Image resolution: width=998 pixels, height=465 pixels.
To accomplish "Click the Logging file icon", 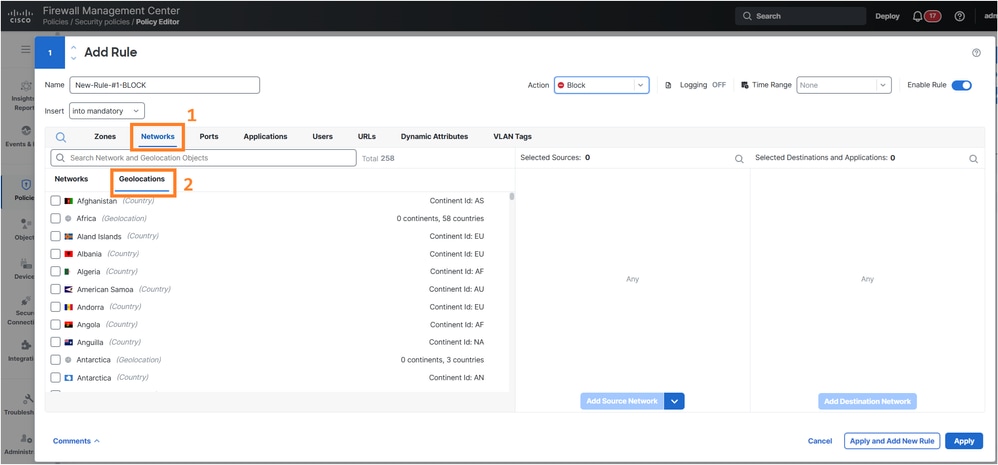I will 668,85.
